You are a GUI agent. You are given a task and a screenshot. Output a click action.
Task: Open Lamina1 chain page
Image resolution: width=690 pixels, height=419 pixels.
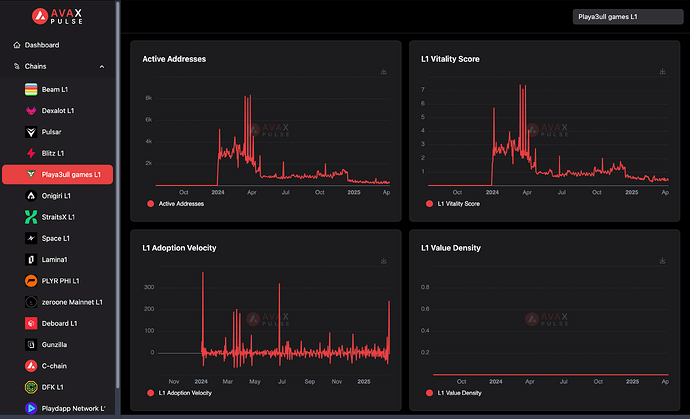pyautogui.click(x=55, y=260)
